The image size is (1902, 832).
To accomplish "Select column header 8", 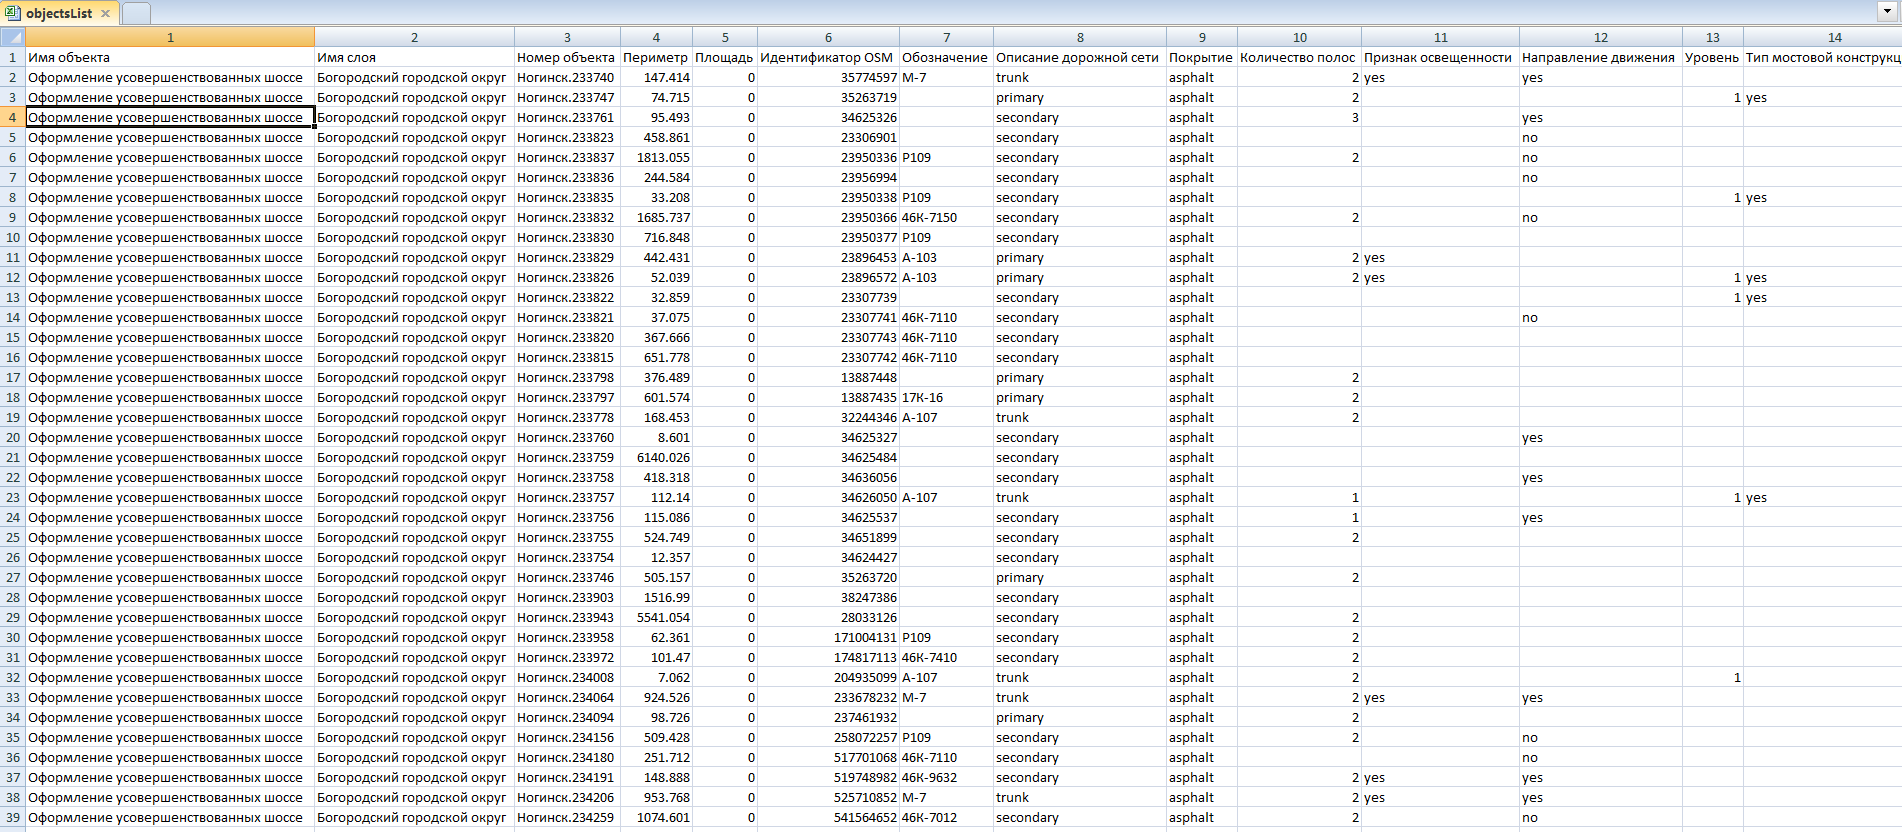I will tap(1080, 37).
